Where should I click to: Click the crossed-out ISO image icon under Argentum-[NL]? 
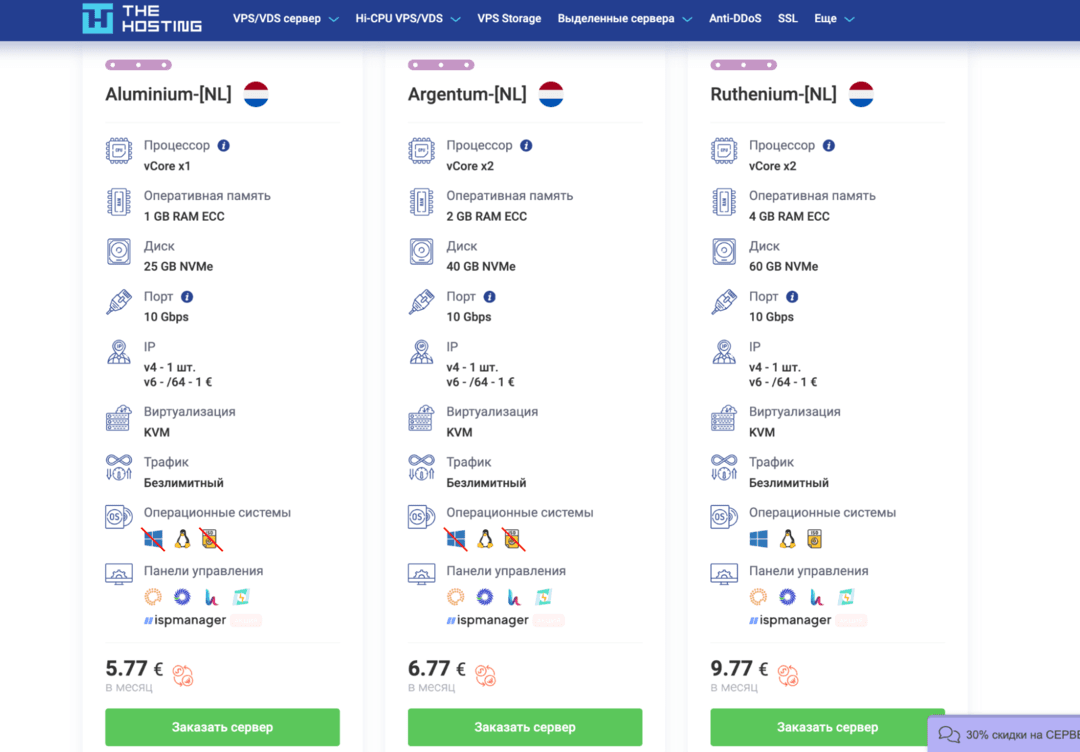511,539
